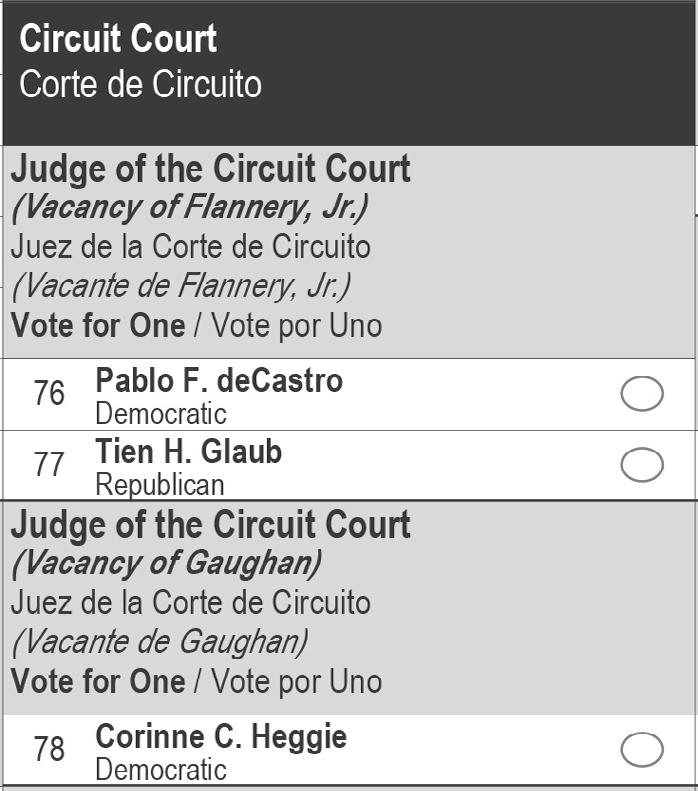Click the Corte de Circuito subtitle

140,84
